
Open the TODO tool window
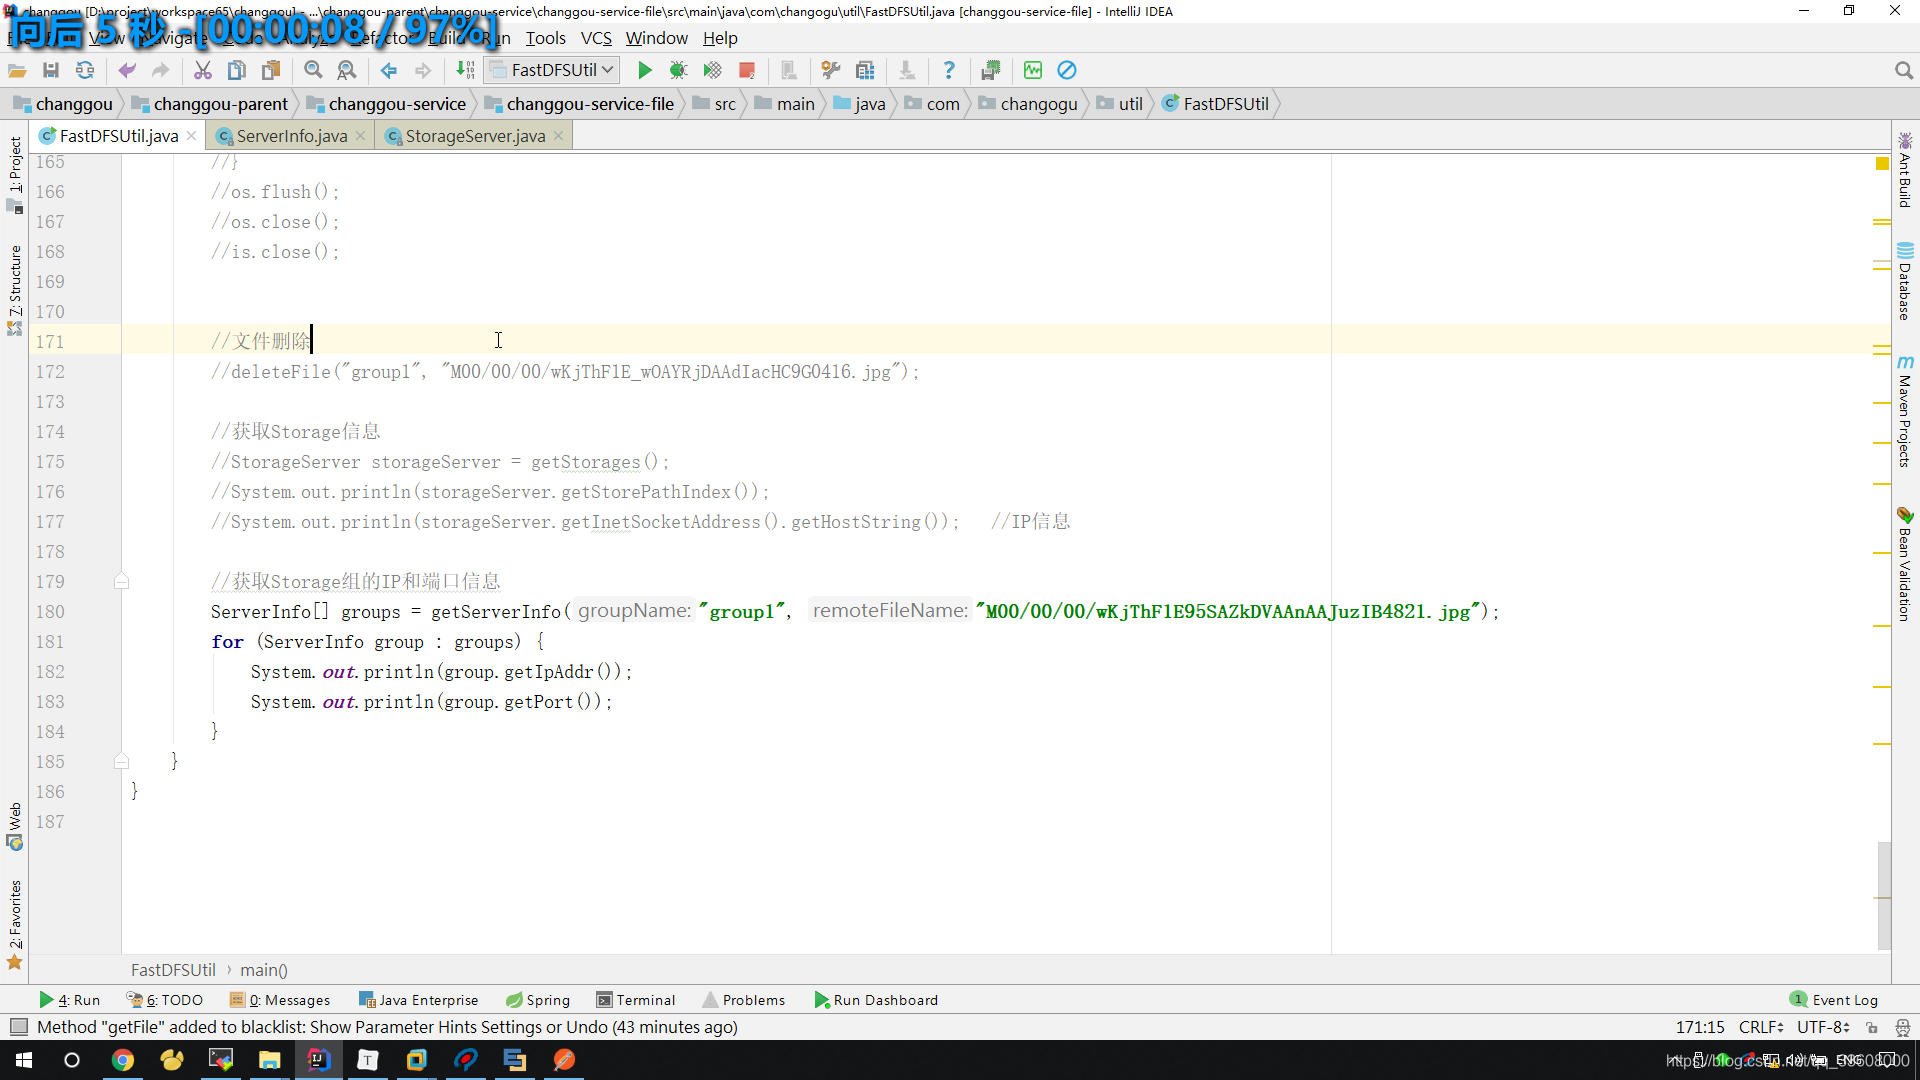pyautogui.click(x=165, y=1000)
